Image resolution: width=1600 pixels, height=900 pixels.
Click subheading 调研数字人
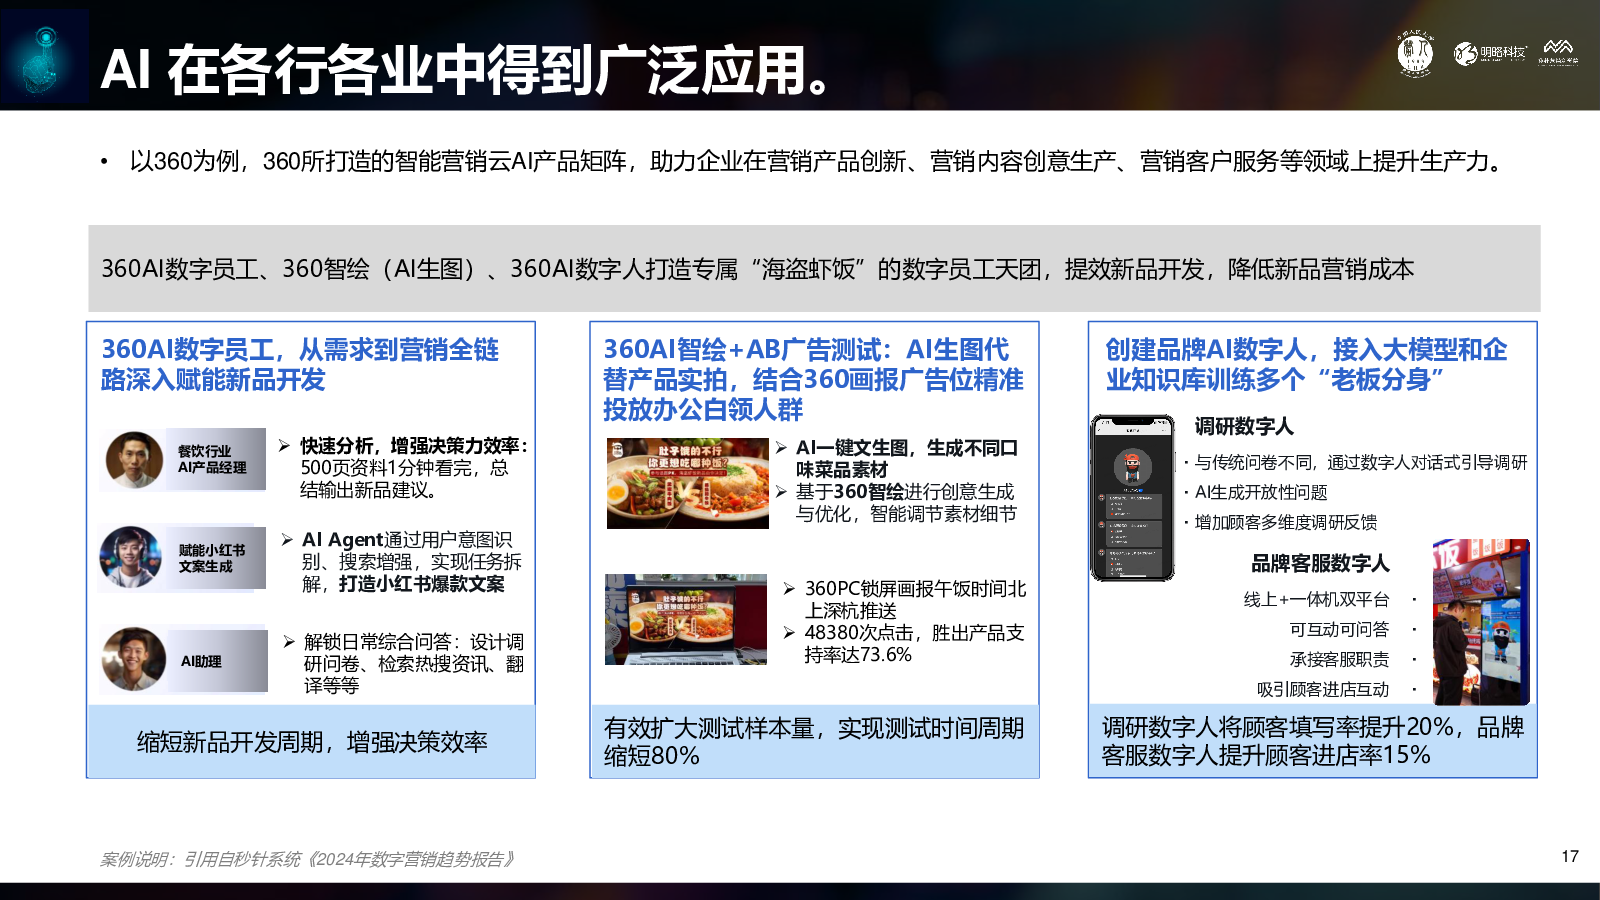point(1244,426)
